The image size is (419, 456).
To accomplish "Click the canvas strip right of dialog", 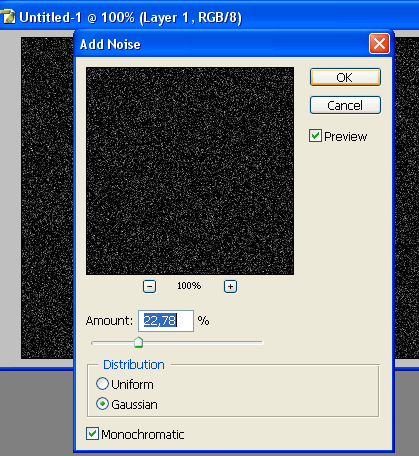I will (x=407, y=198).
